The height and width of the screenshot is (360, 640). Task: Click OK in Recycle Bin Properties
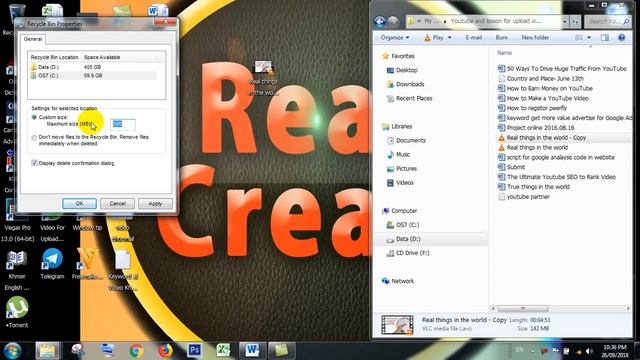pos(79,203)
